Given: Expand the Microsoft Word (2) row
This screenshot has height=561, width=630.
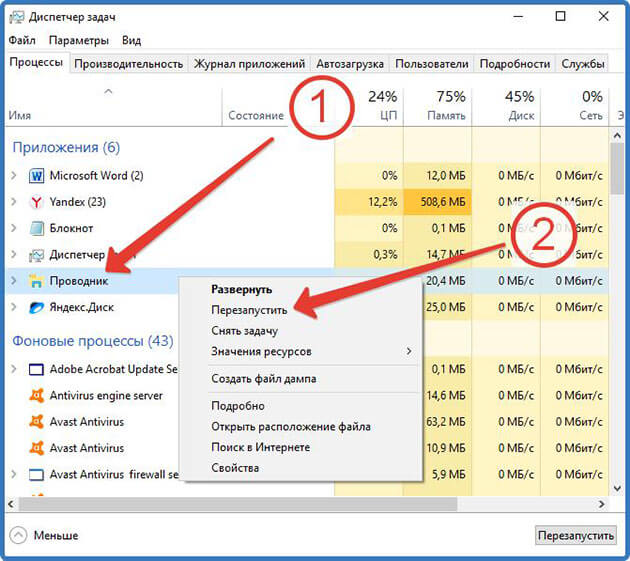Looking at the screenshot, I should tap(14, 176).
